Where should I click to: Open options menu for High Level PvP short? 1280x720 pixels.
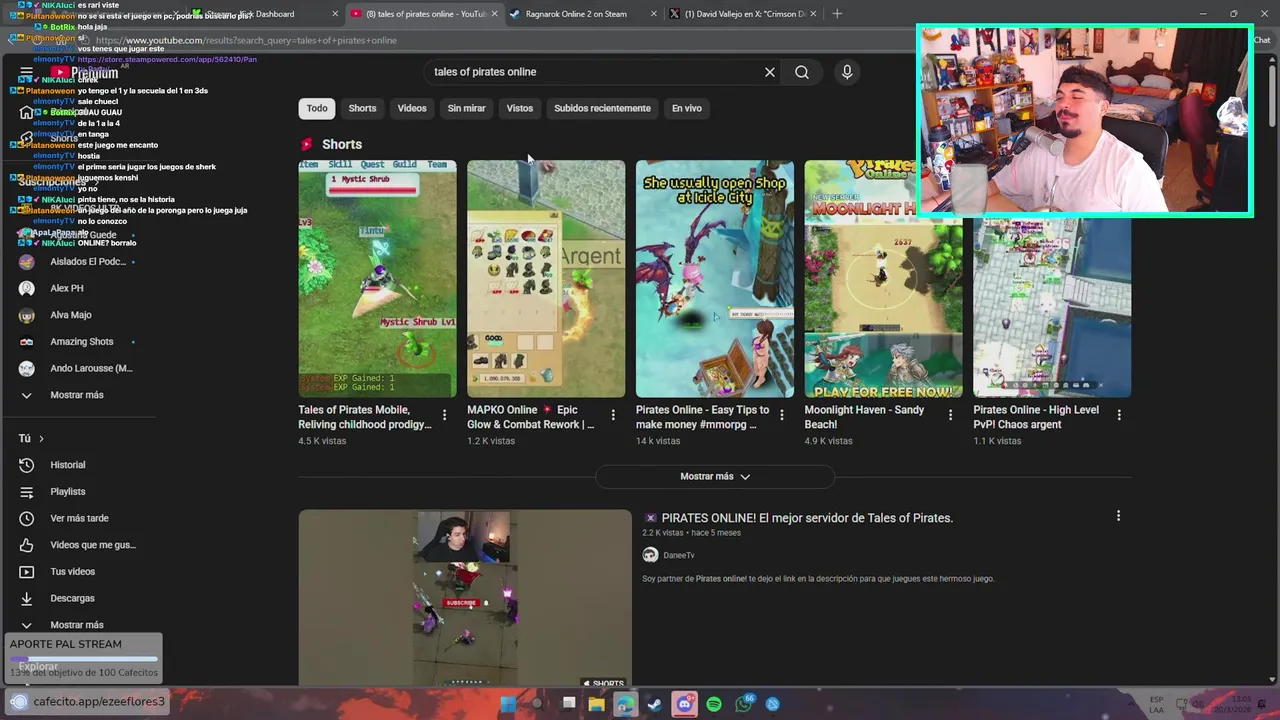pyautogui.click(x=1119, y=415)
